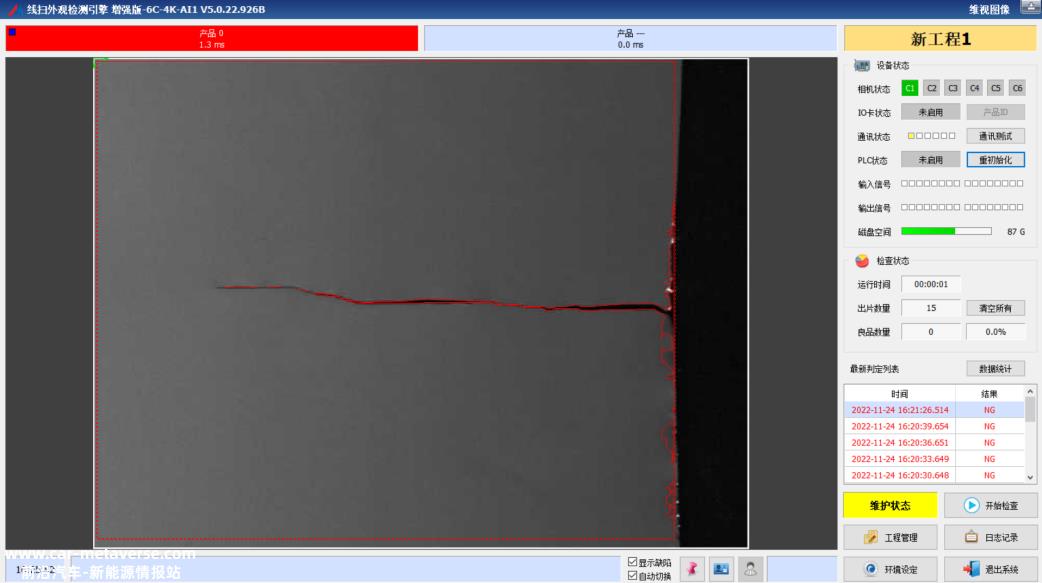Click the 87 G disk space value
This screenshot has width=1042, height=583.
[1015, 231]
